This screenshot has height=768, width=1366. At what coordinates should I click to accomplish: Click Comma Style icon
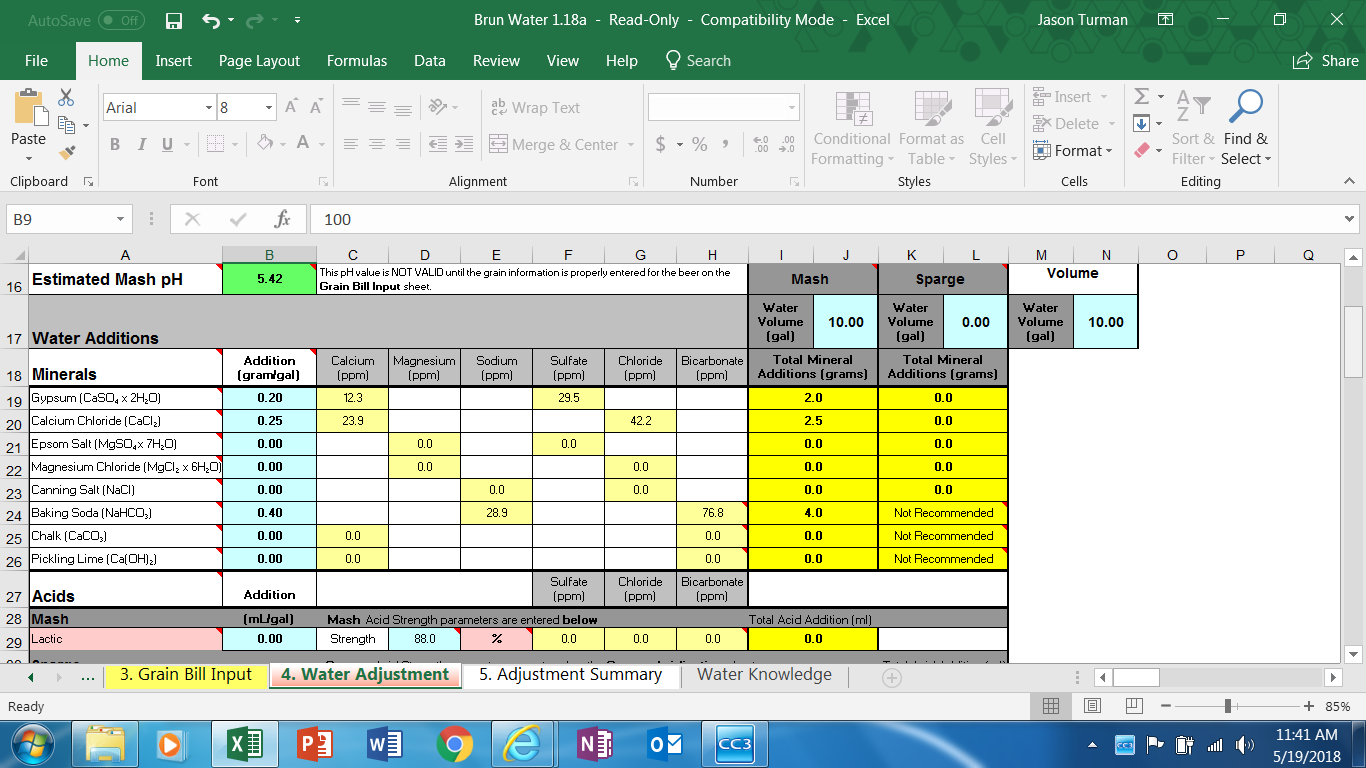pos(725,145)
